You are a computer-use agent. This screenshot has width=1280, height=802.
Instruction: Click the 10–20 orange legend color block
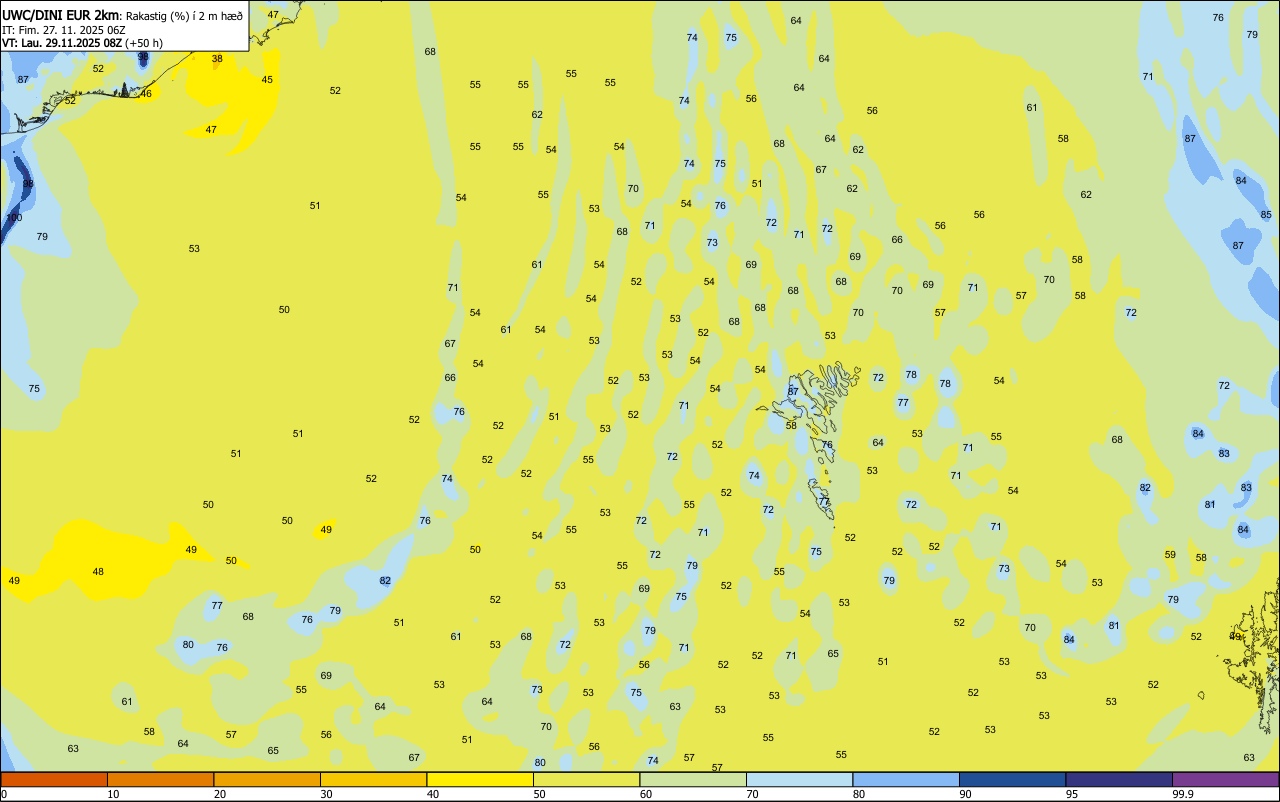click(160, 779)
